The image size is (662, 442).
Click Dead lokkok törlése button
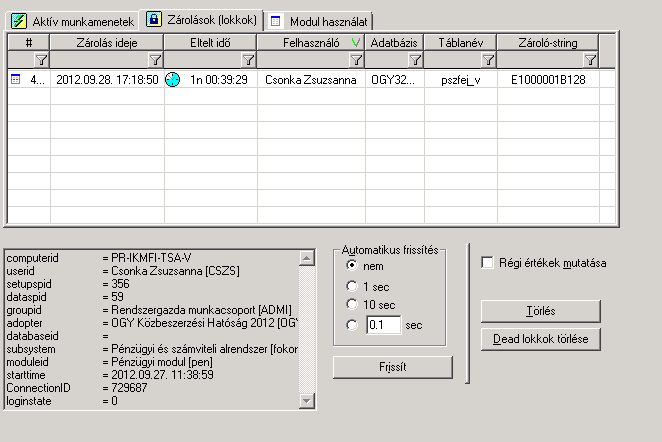coord(541,339)
